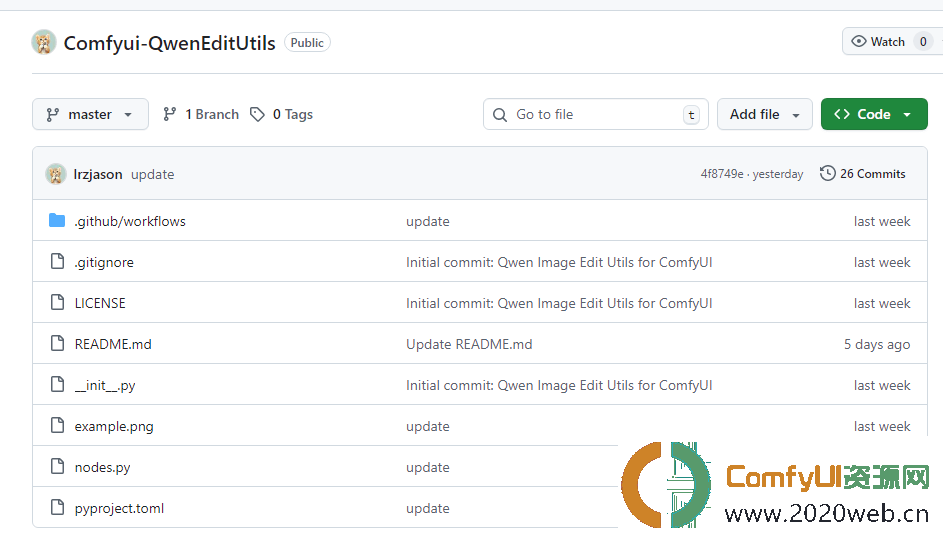Click 'last week' timestamp in __init__.py row
Screen dimensions: 943x539
882,385
